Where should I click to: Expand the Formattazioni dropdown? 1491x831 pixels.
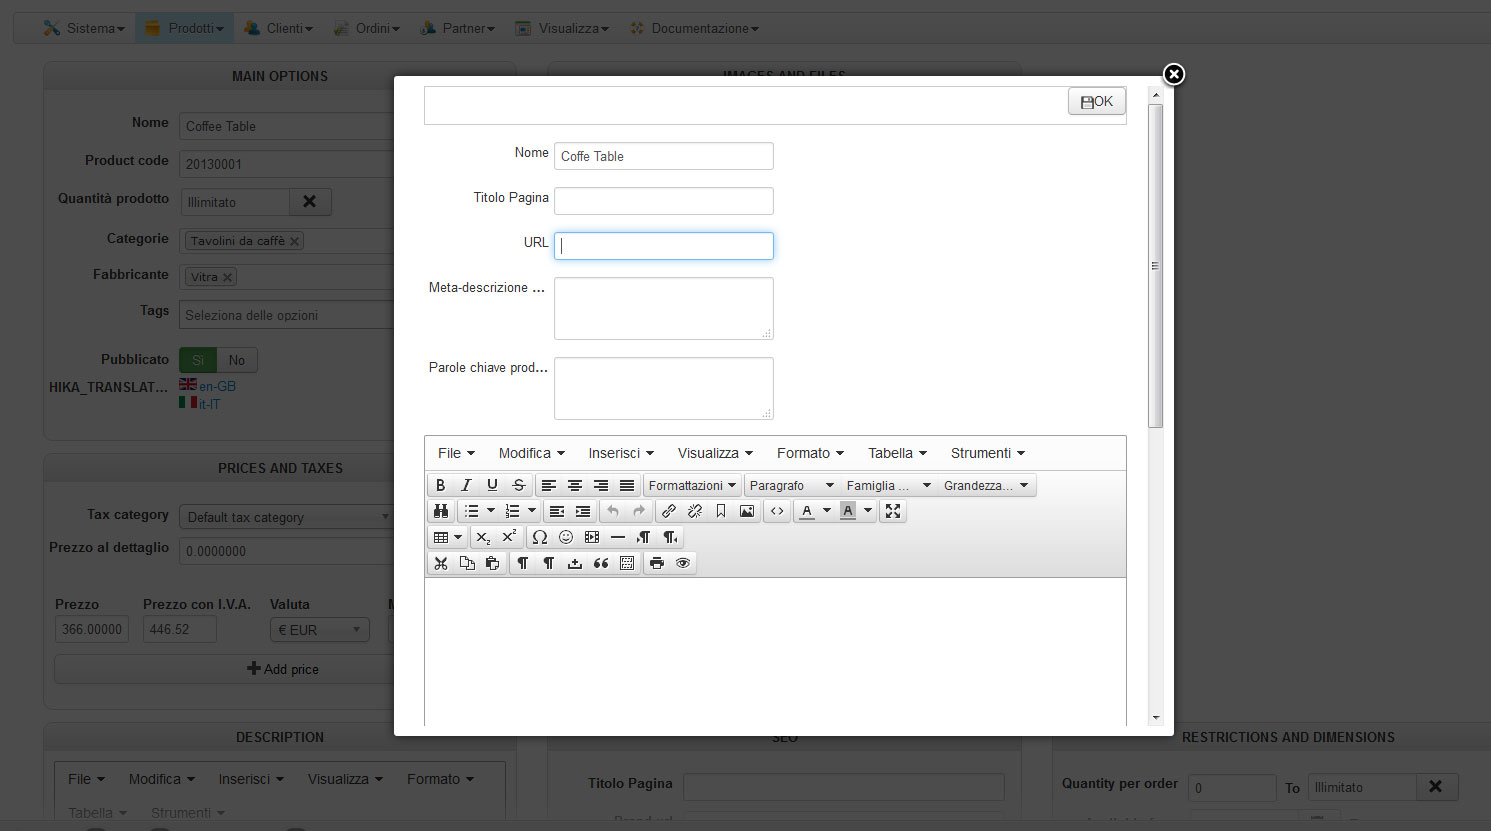click(x=692, y=485)
